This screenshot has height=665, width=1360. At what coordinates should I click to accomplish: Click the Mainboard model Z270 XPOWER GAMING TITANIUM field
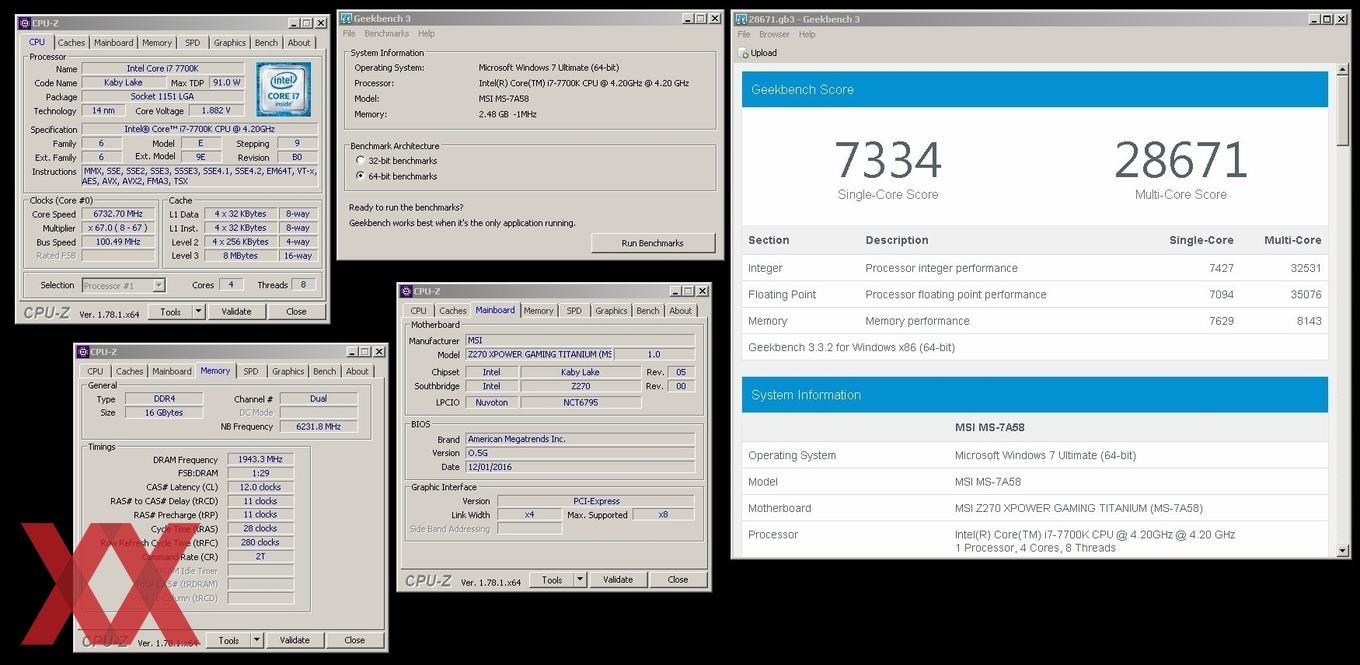(x=540, y=354)
